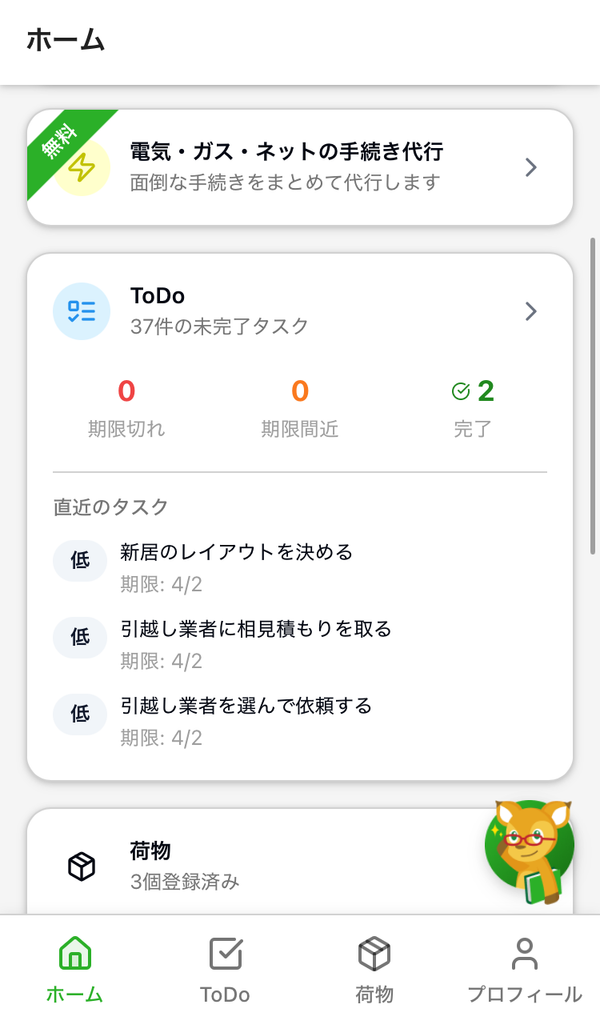Tap the 荷物 box icon in the card

[81, 866]
